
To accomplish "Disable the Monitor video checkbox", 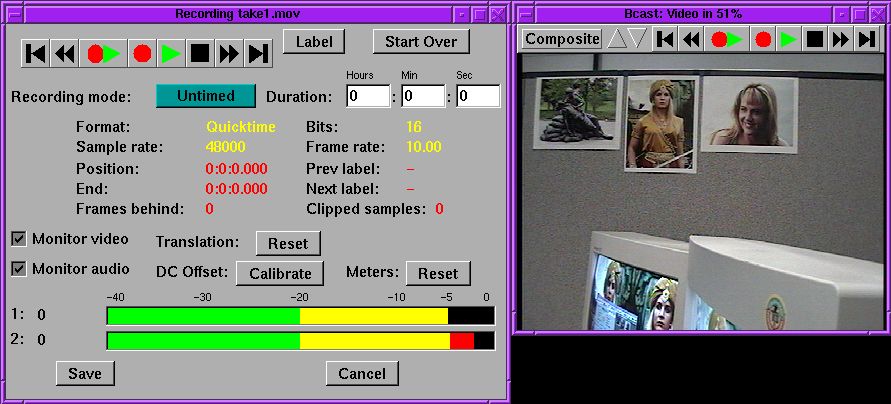I will tap(18, 239).
